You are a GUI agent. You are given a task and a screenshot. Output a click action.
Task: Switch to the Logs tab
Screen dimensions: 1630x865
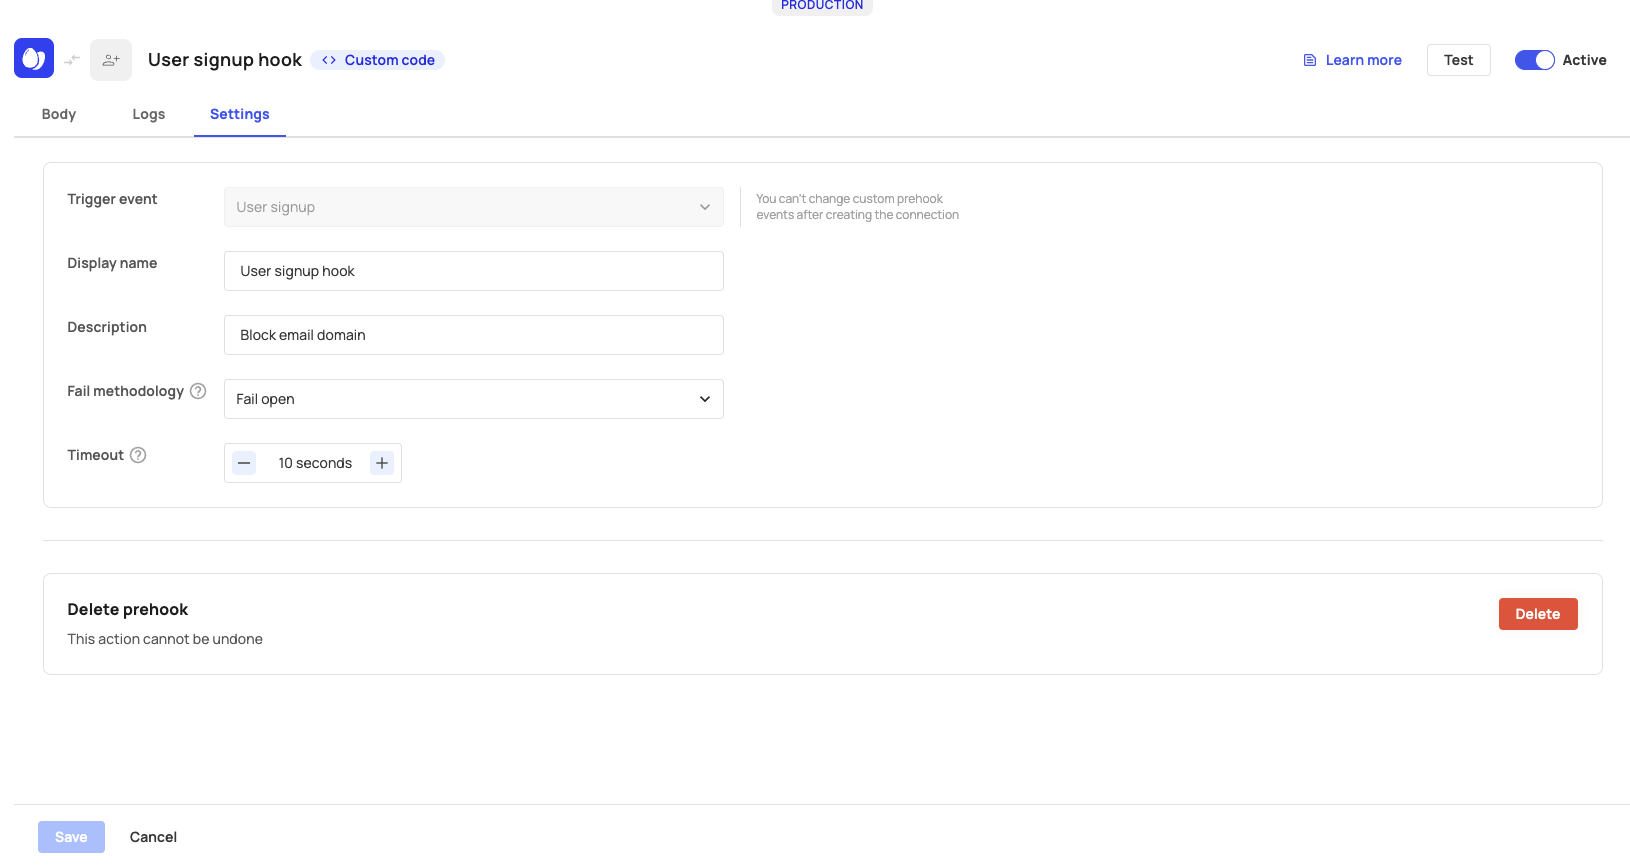click(149, 114)
